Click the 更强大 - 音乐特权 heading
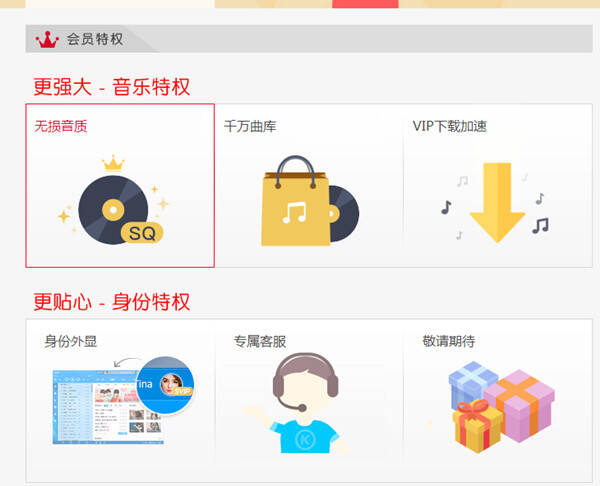600x486 pixels. [112, 86]
